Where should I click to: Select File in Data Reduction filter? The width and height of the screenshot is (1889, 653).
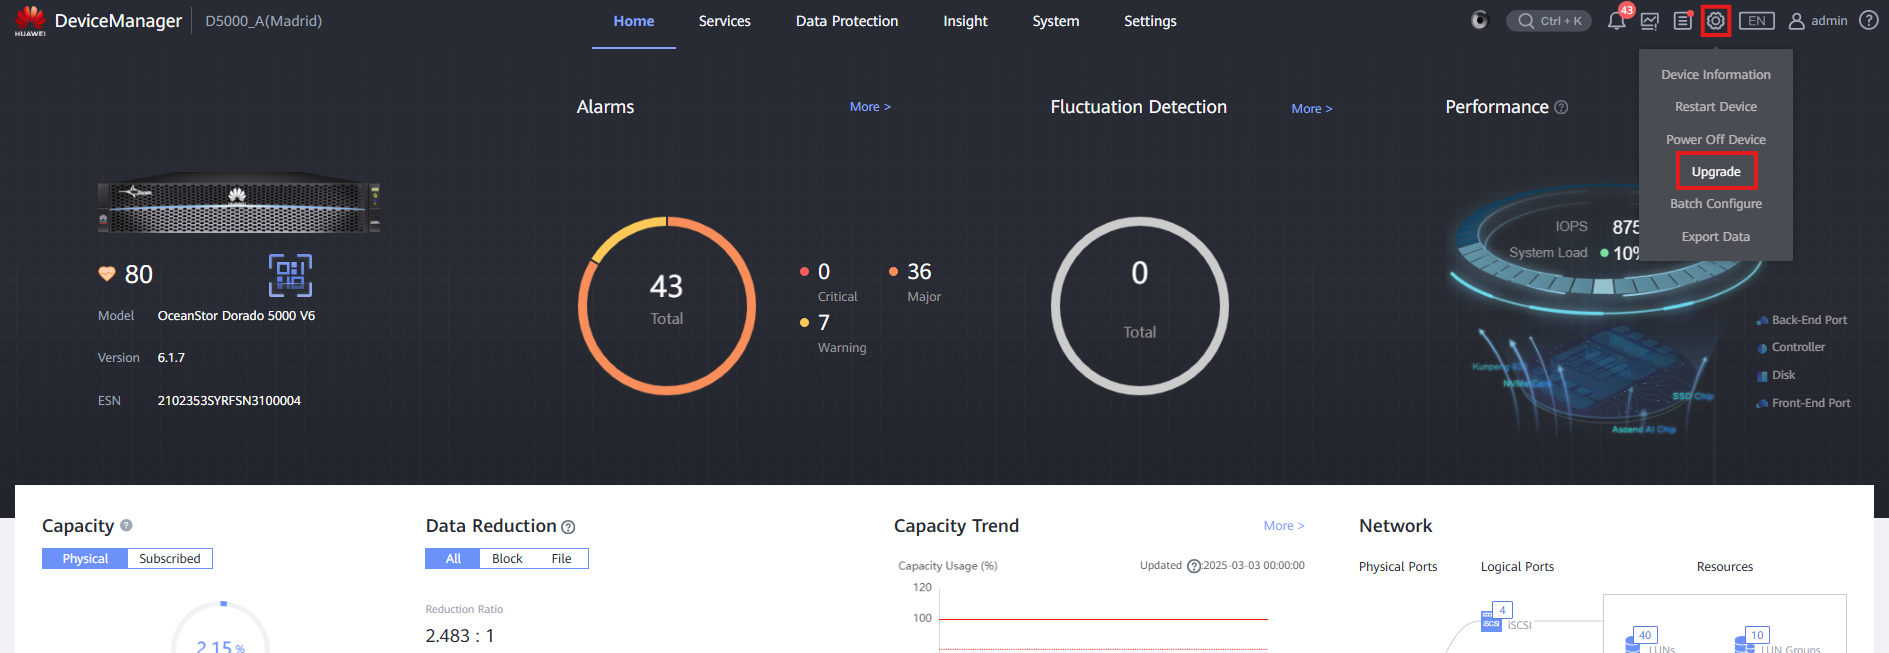pyautogui.click(x=561, y=559)
